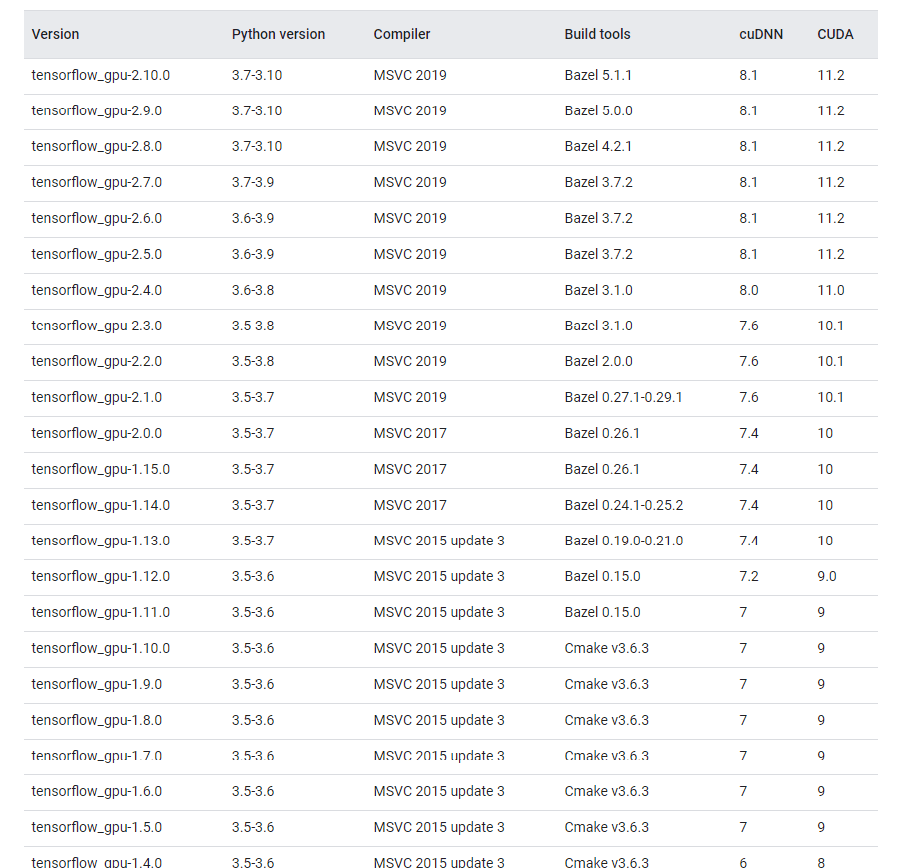The height and width of the screenshot is (868, 902).
Task: Click the cuDNN column header
Action: click(x=760, y=35)
